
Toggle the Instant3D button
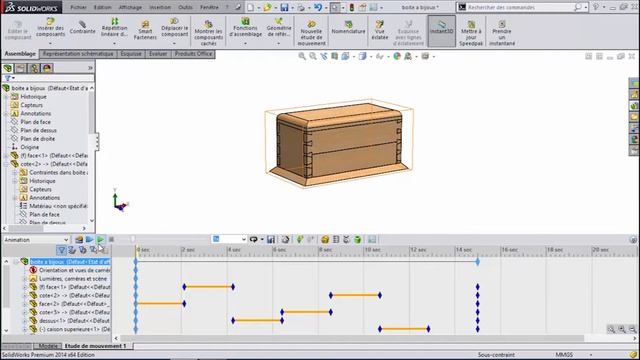click(442, 31)
